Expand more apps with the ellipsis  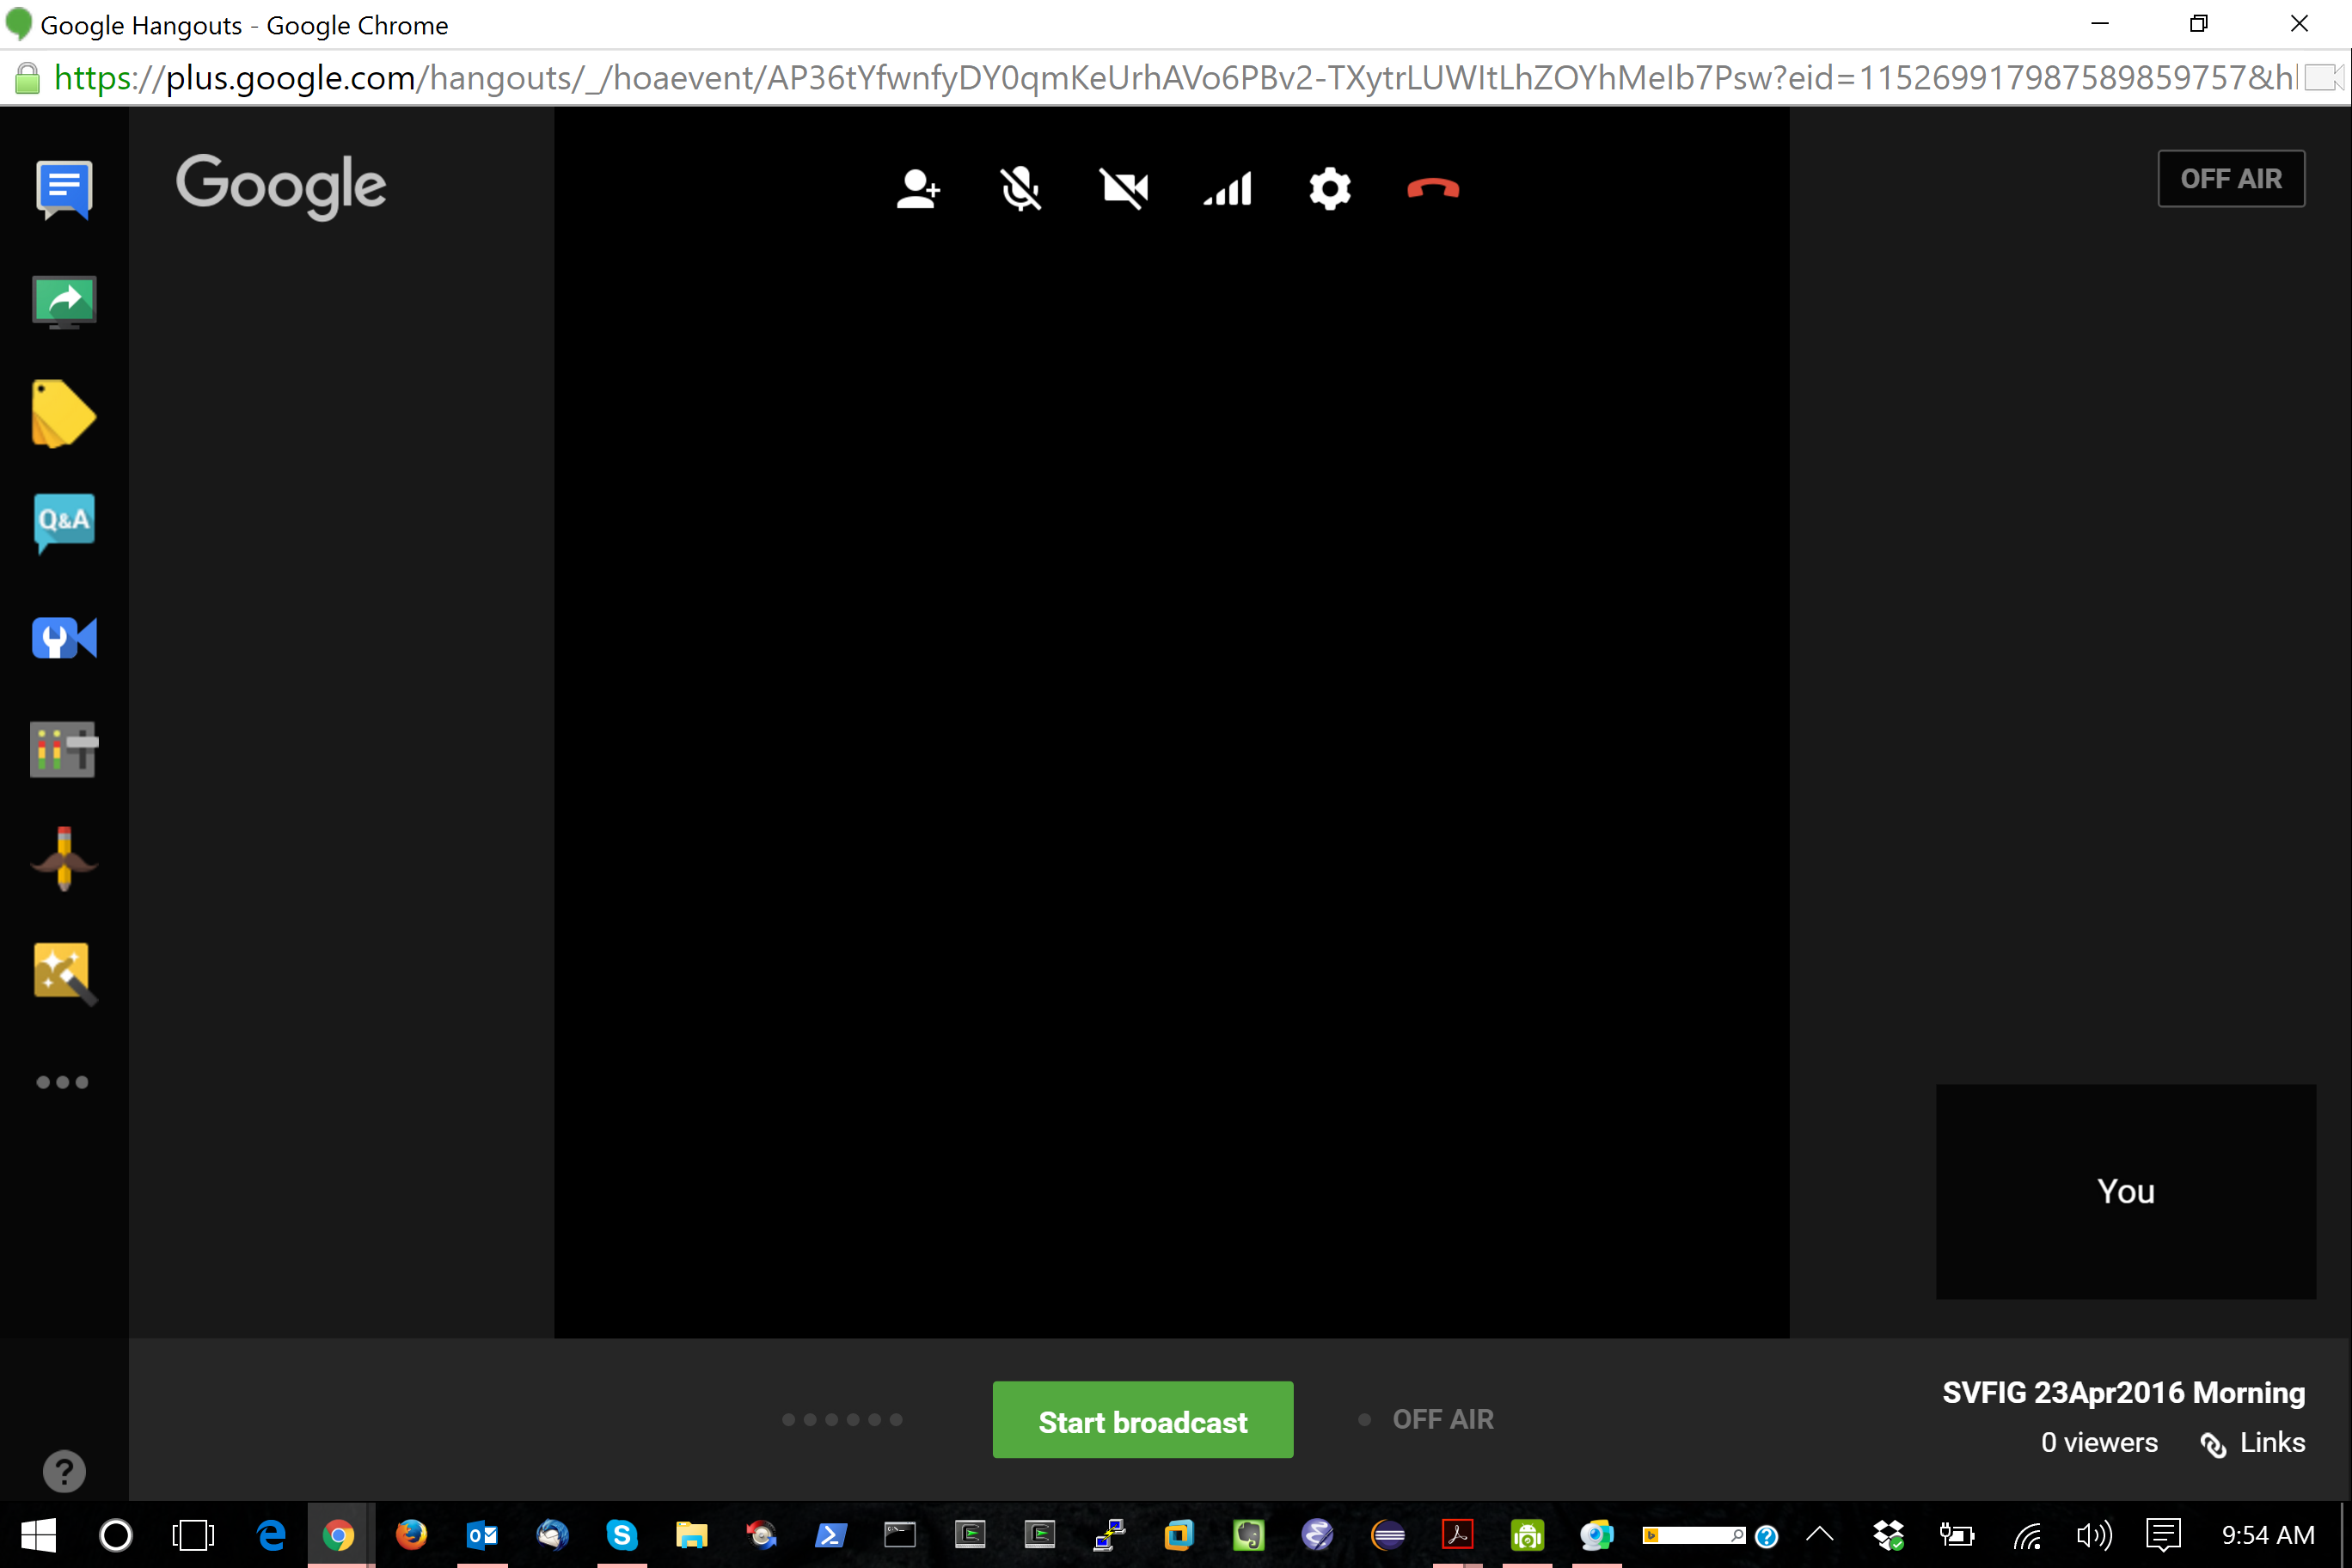[x=61, y=1081]
